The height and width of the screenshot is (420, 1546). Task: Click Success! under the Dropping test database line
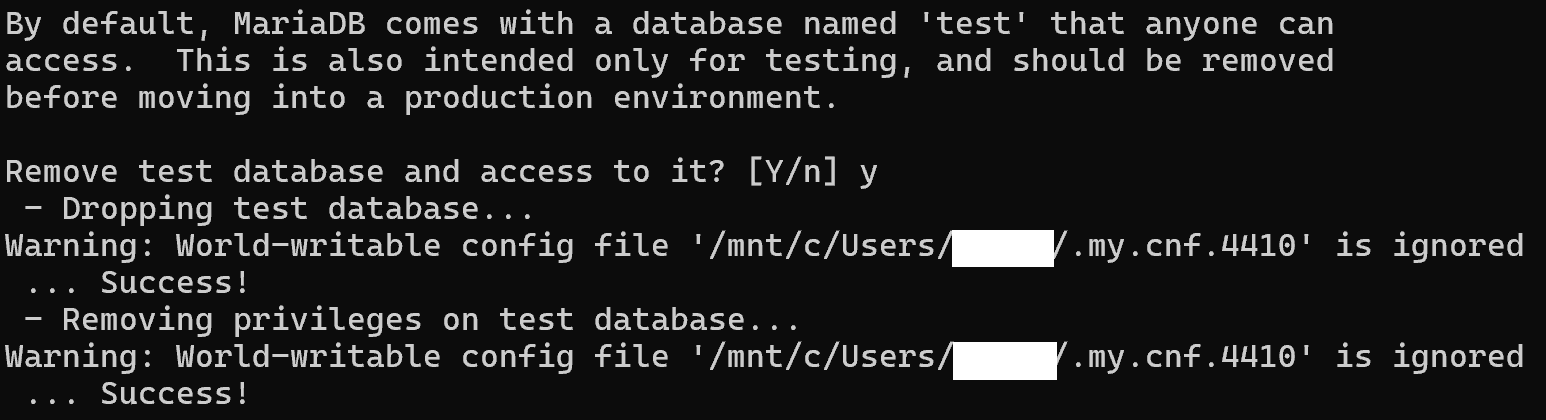174,283
